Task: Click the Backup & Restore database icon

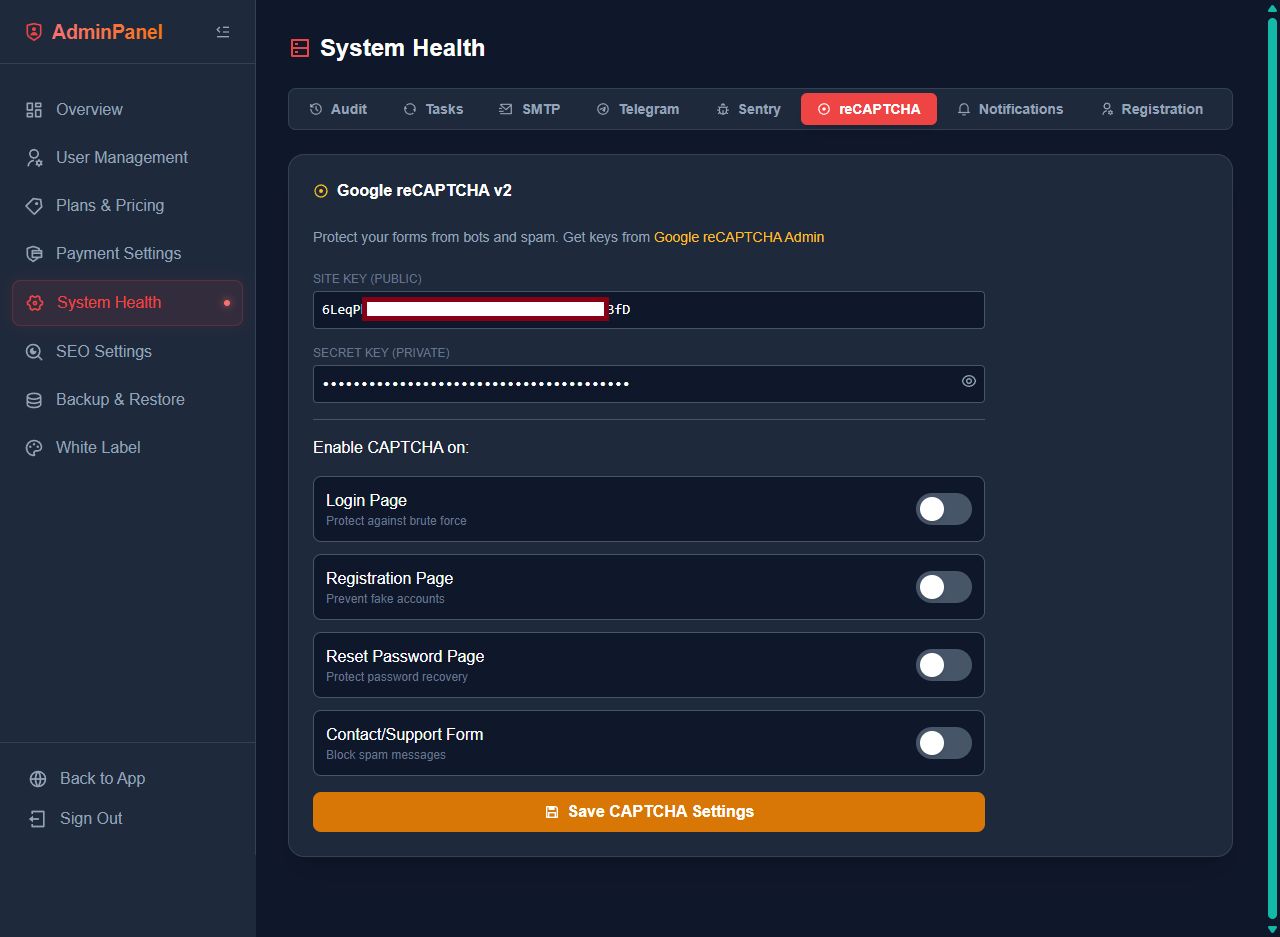Action: [34, 400]
